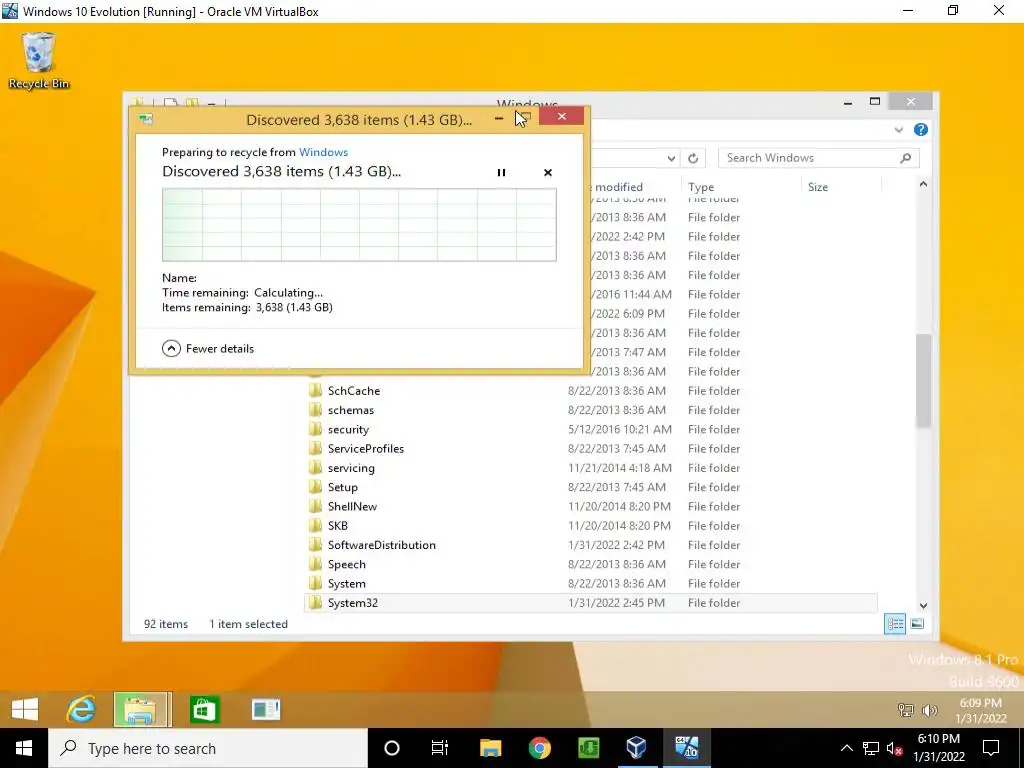Screen dimensions: 1024x768
Task: Open Google Chrome from host taskbar
Action: [x=539, y=748]
